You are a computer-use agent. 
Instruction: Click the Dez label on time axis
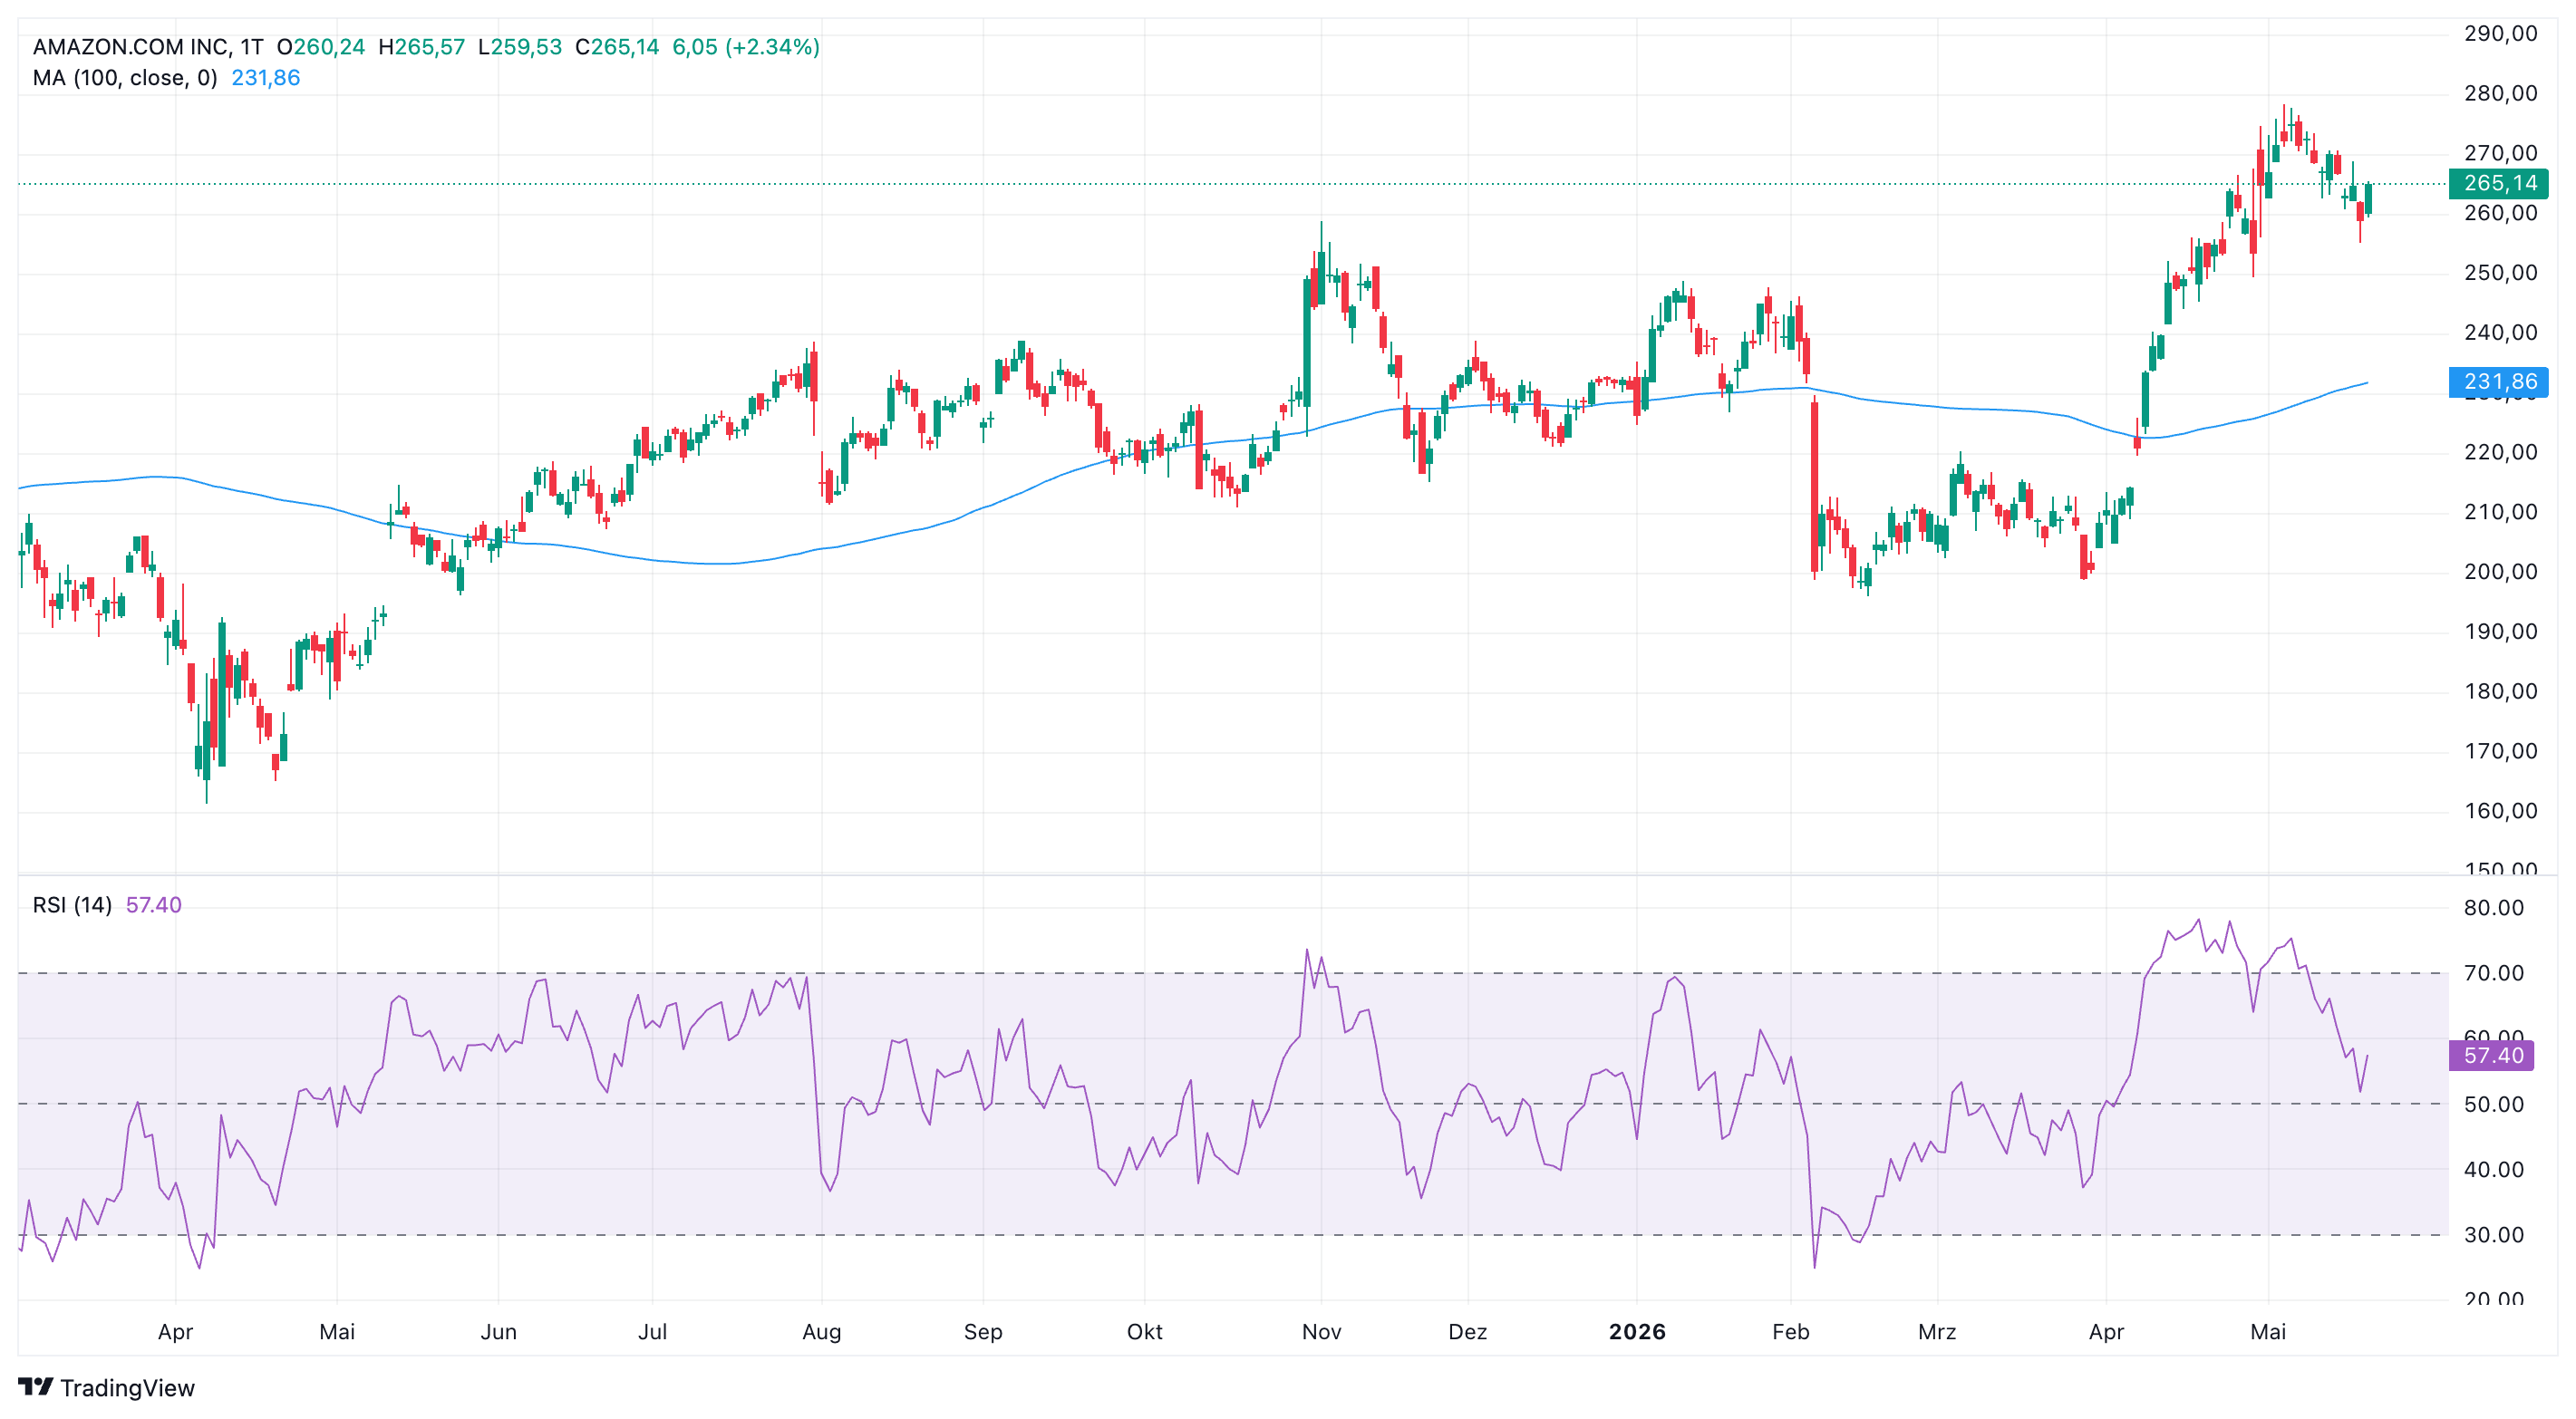point(1467,1332)
